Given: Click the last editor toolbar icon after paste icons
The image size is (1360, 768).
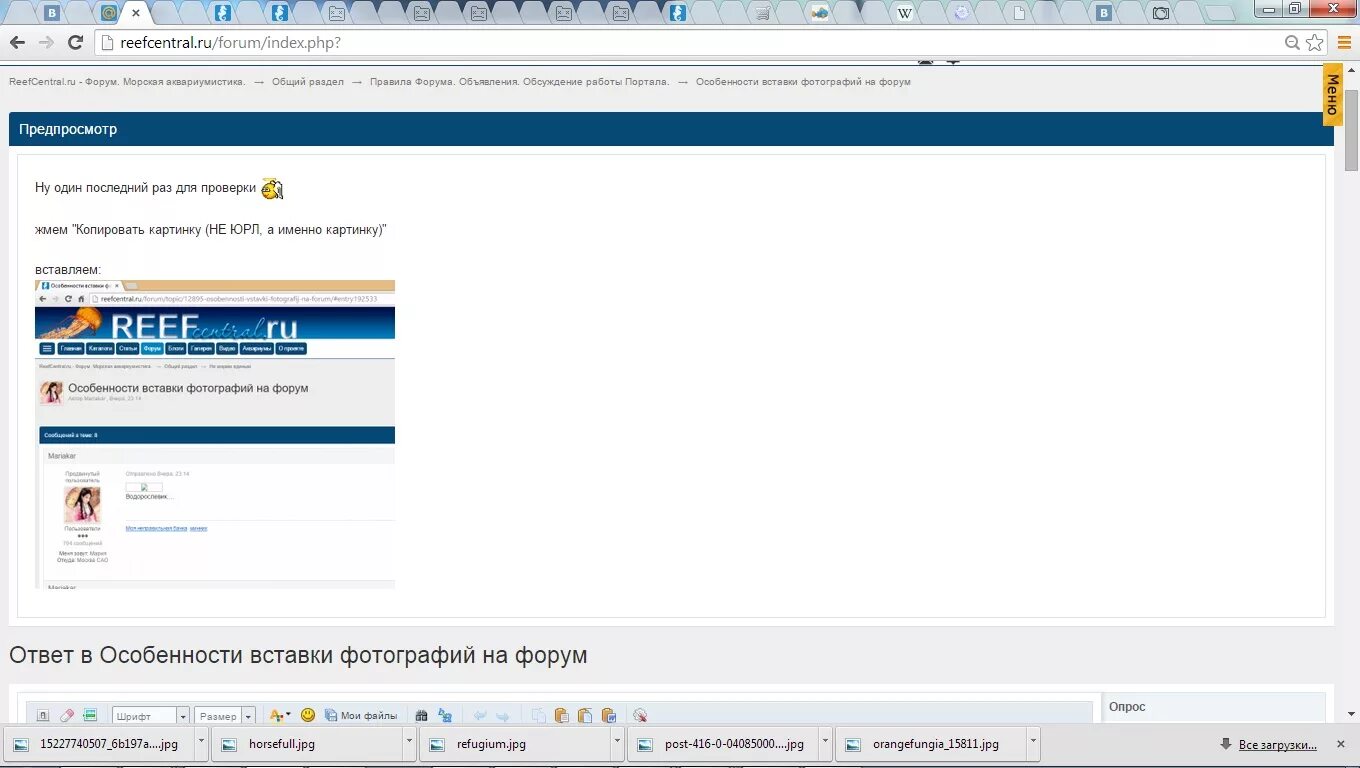Looking at the screenshot, I should tap(640, 716).
